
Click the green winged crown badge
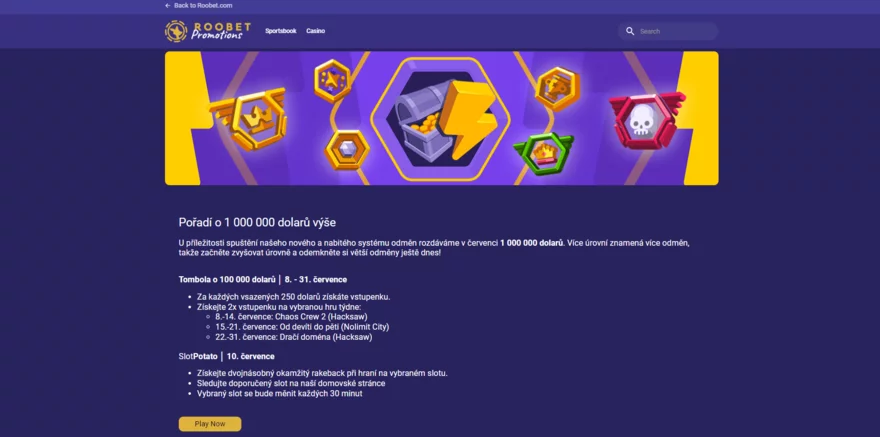[x=543, y=153]
